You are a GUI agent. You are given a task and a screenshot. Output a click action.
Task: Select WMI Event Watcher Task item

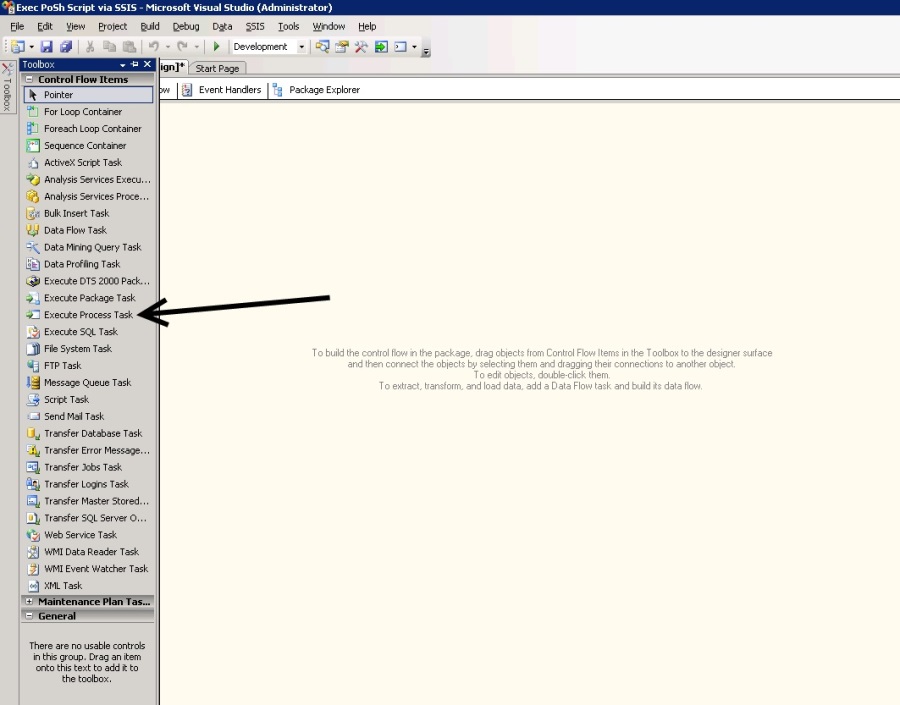coord(88,568)
